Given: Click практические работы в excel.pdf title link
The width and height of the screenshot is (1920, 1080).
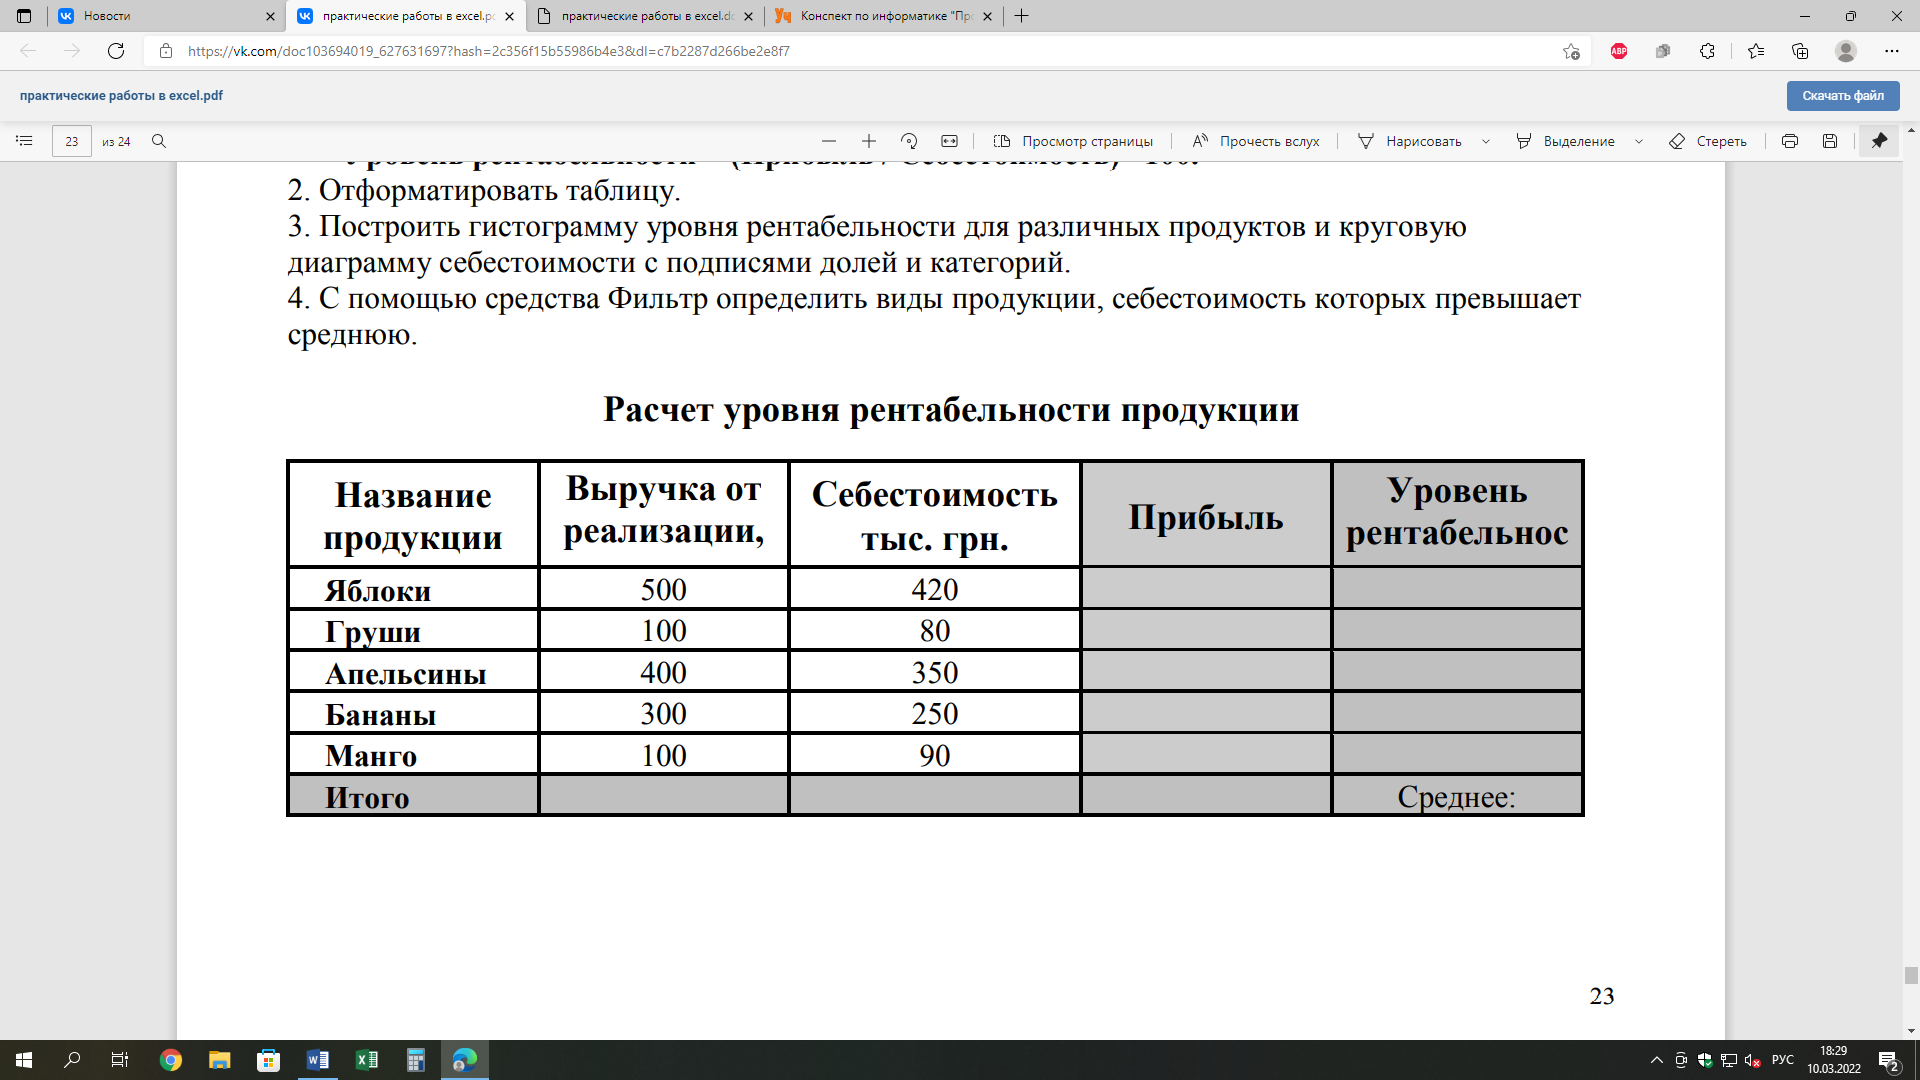Looking at the screenshot, I should [x=121, y=96].
